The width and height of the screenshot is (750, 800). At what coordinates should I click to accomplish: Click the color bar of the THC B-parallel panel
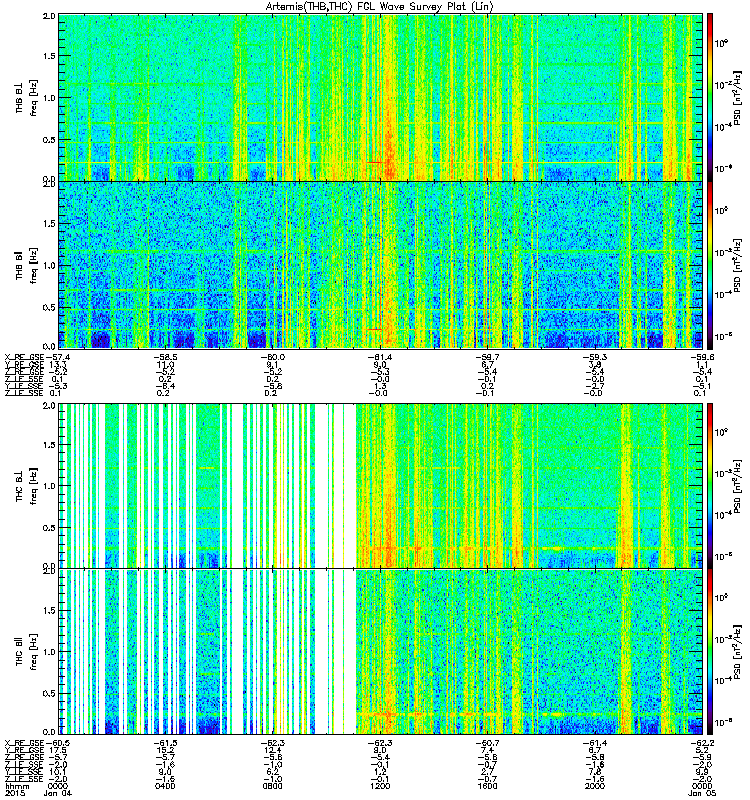pos(709,652)
